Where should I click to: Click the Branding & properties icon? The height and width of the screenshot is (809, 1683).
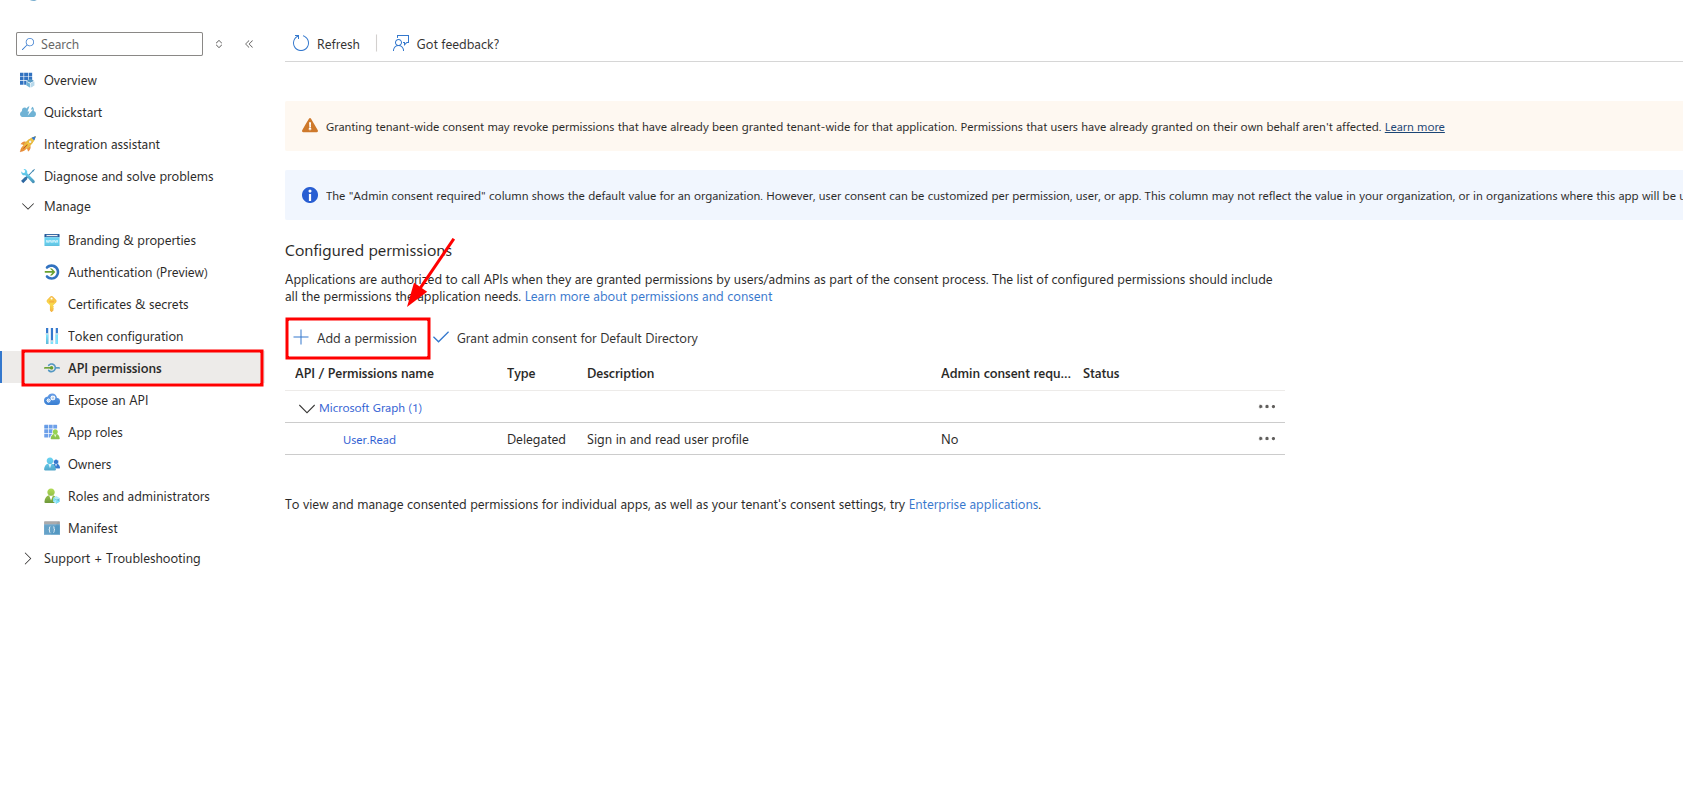pos(52,240)
